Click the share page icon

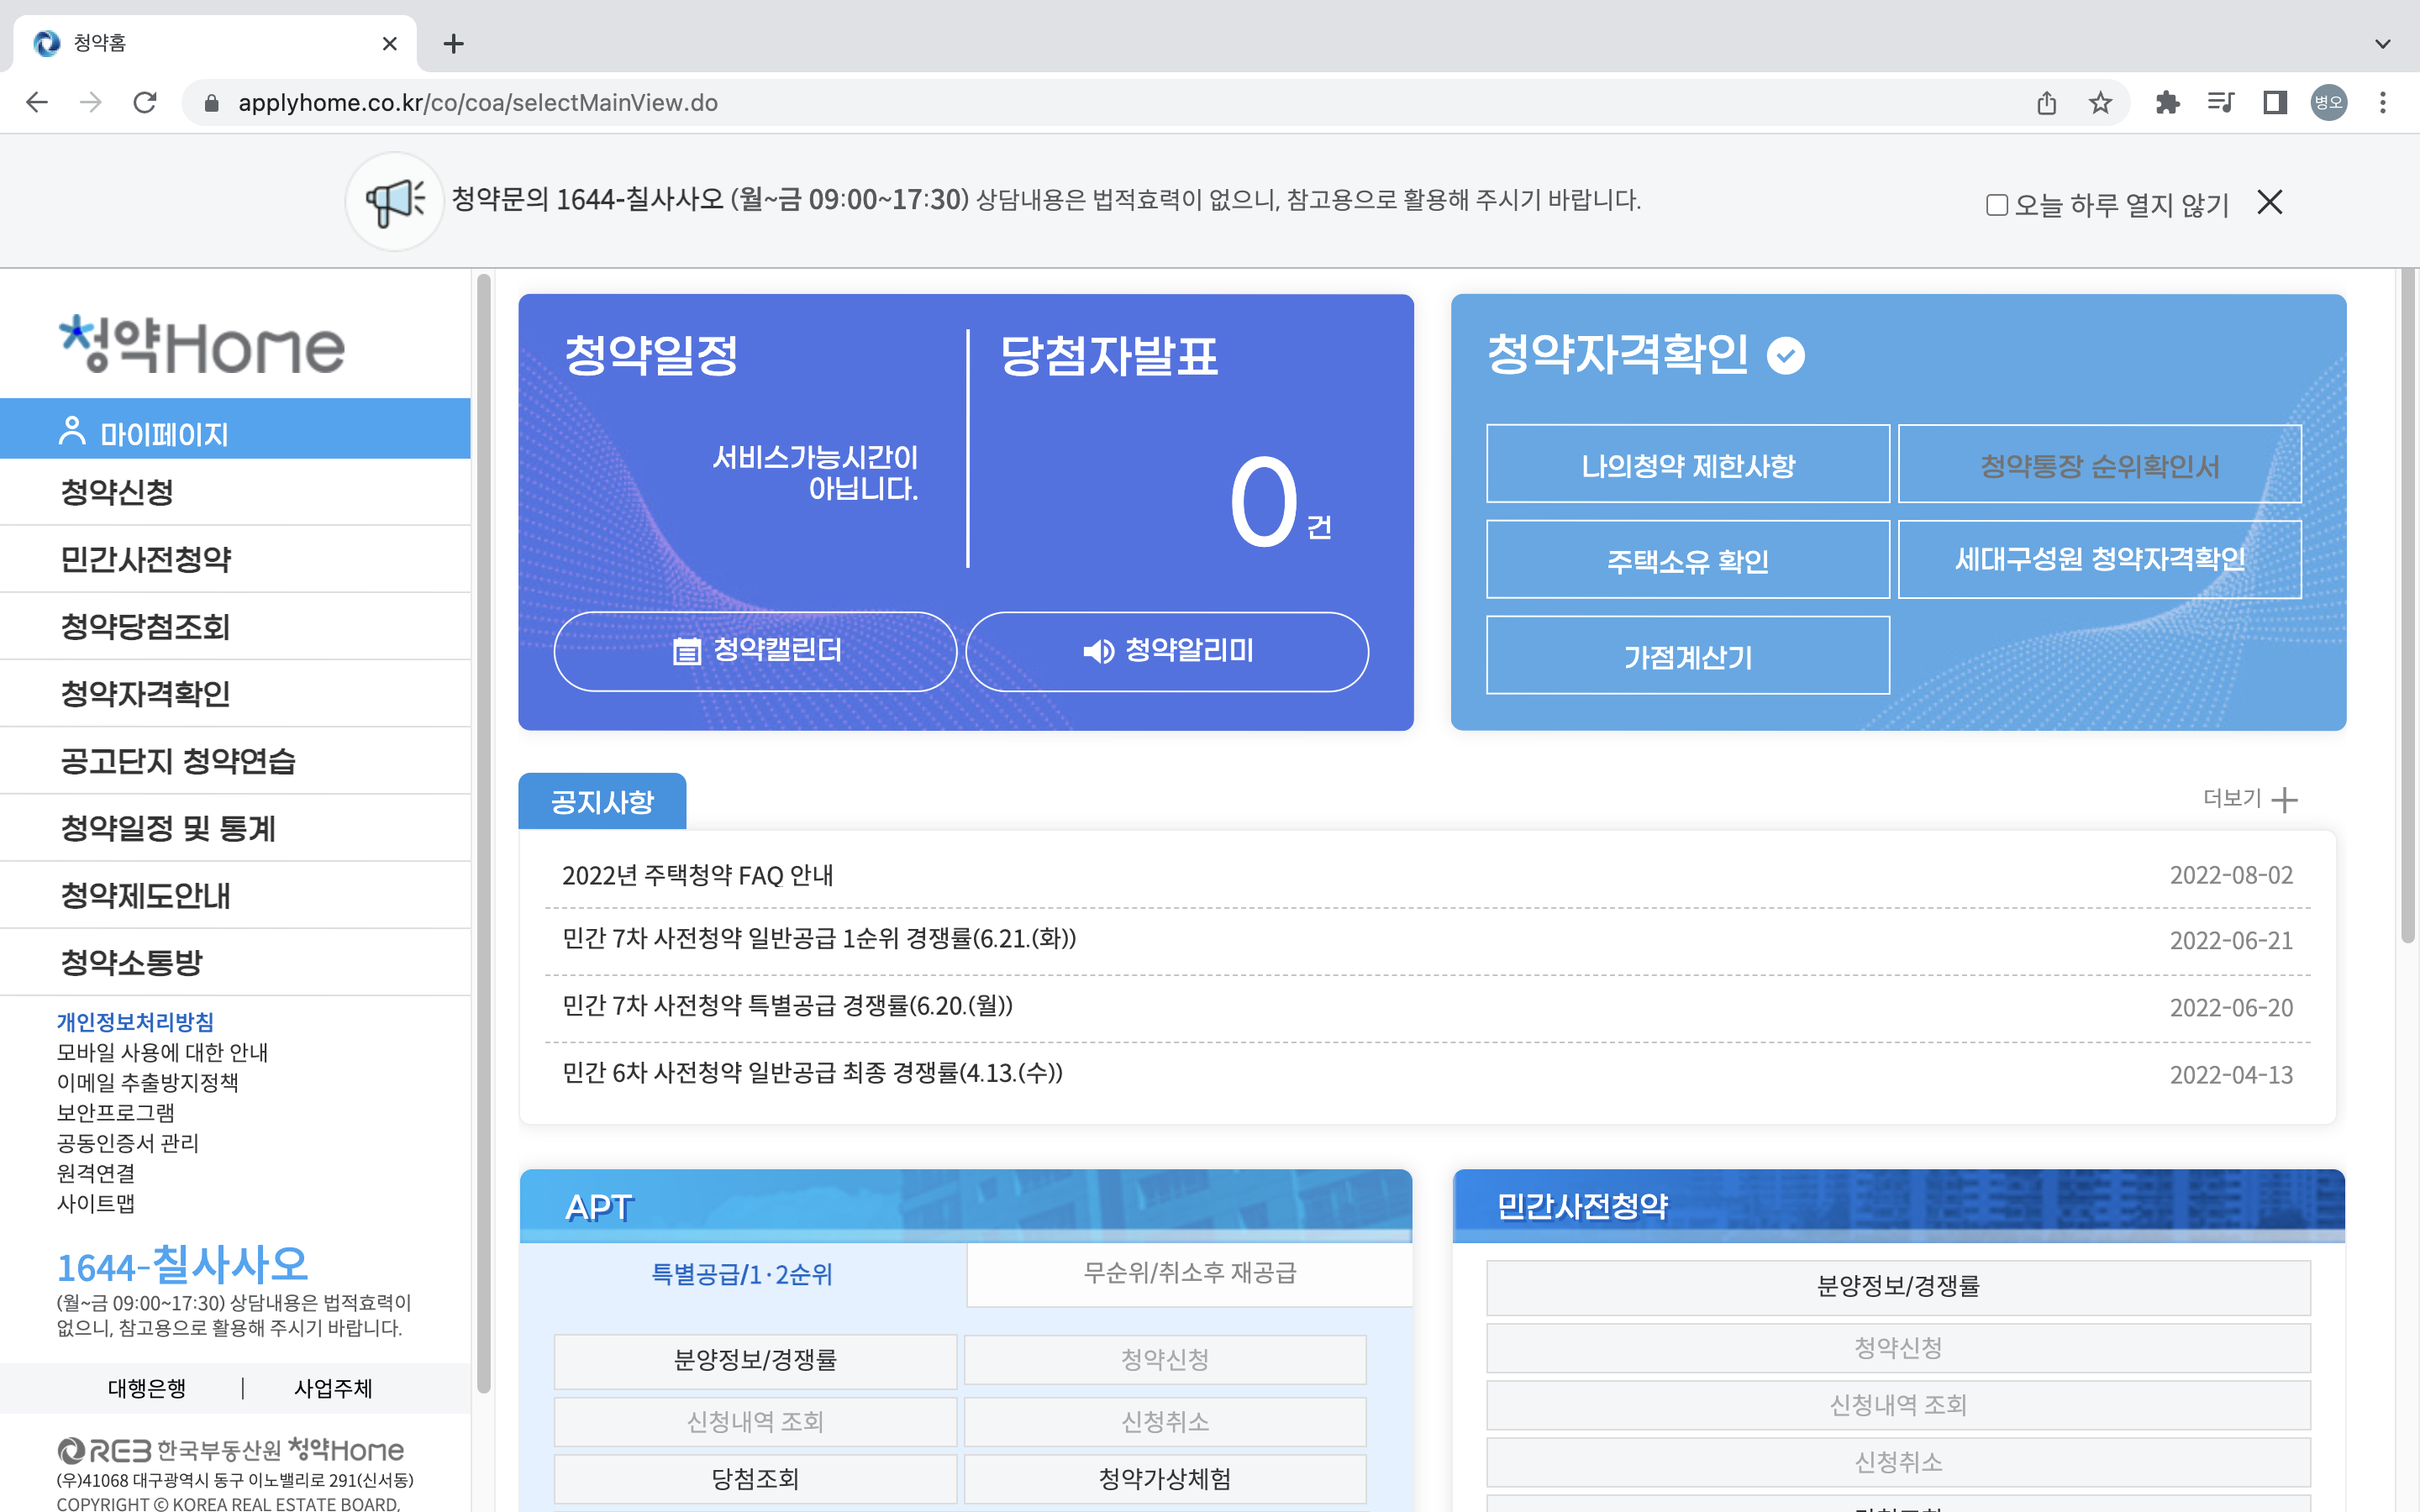click(x=2046, y=103)
